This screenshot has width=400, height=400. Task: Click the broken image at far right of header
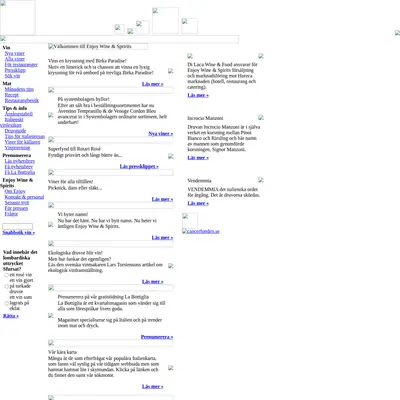pyautogui.click(x=397, y=33)
